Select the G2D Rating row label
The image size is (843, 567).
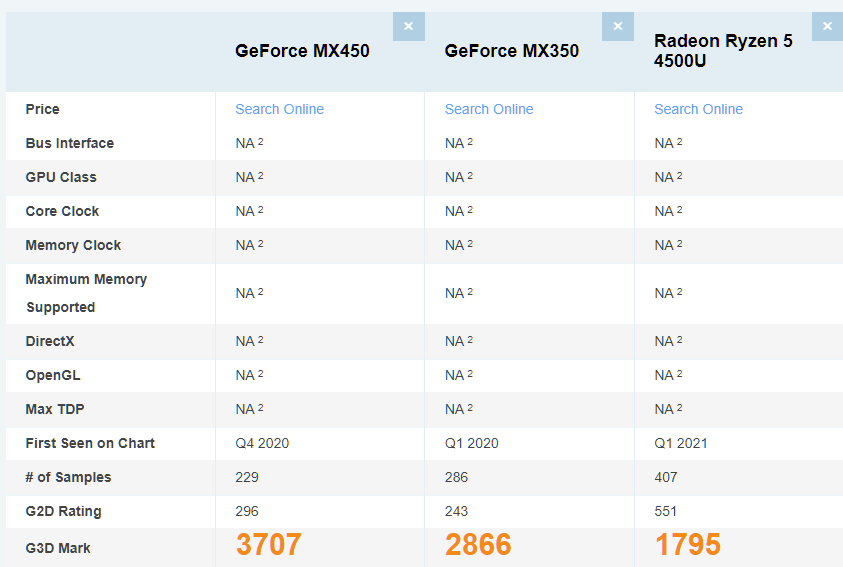tap(63, 511)
